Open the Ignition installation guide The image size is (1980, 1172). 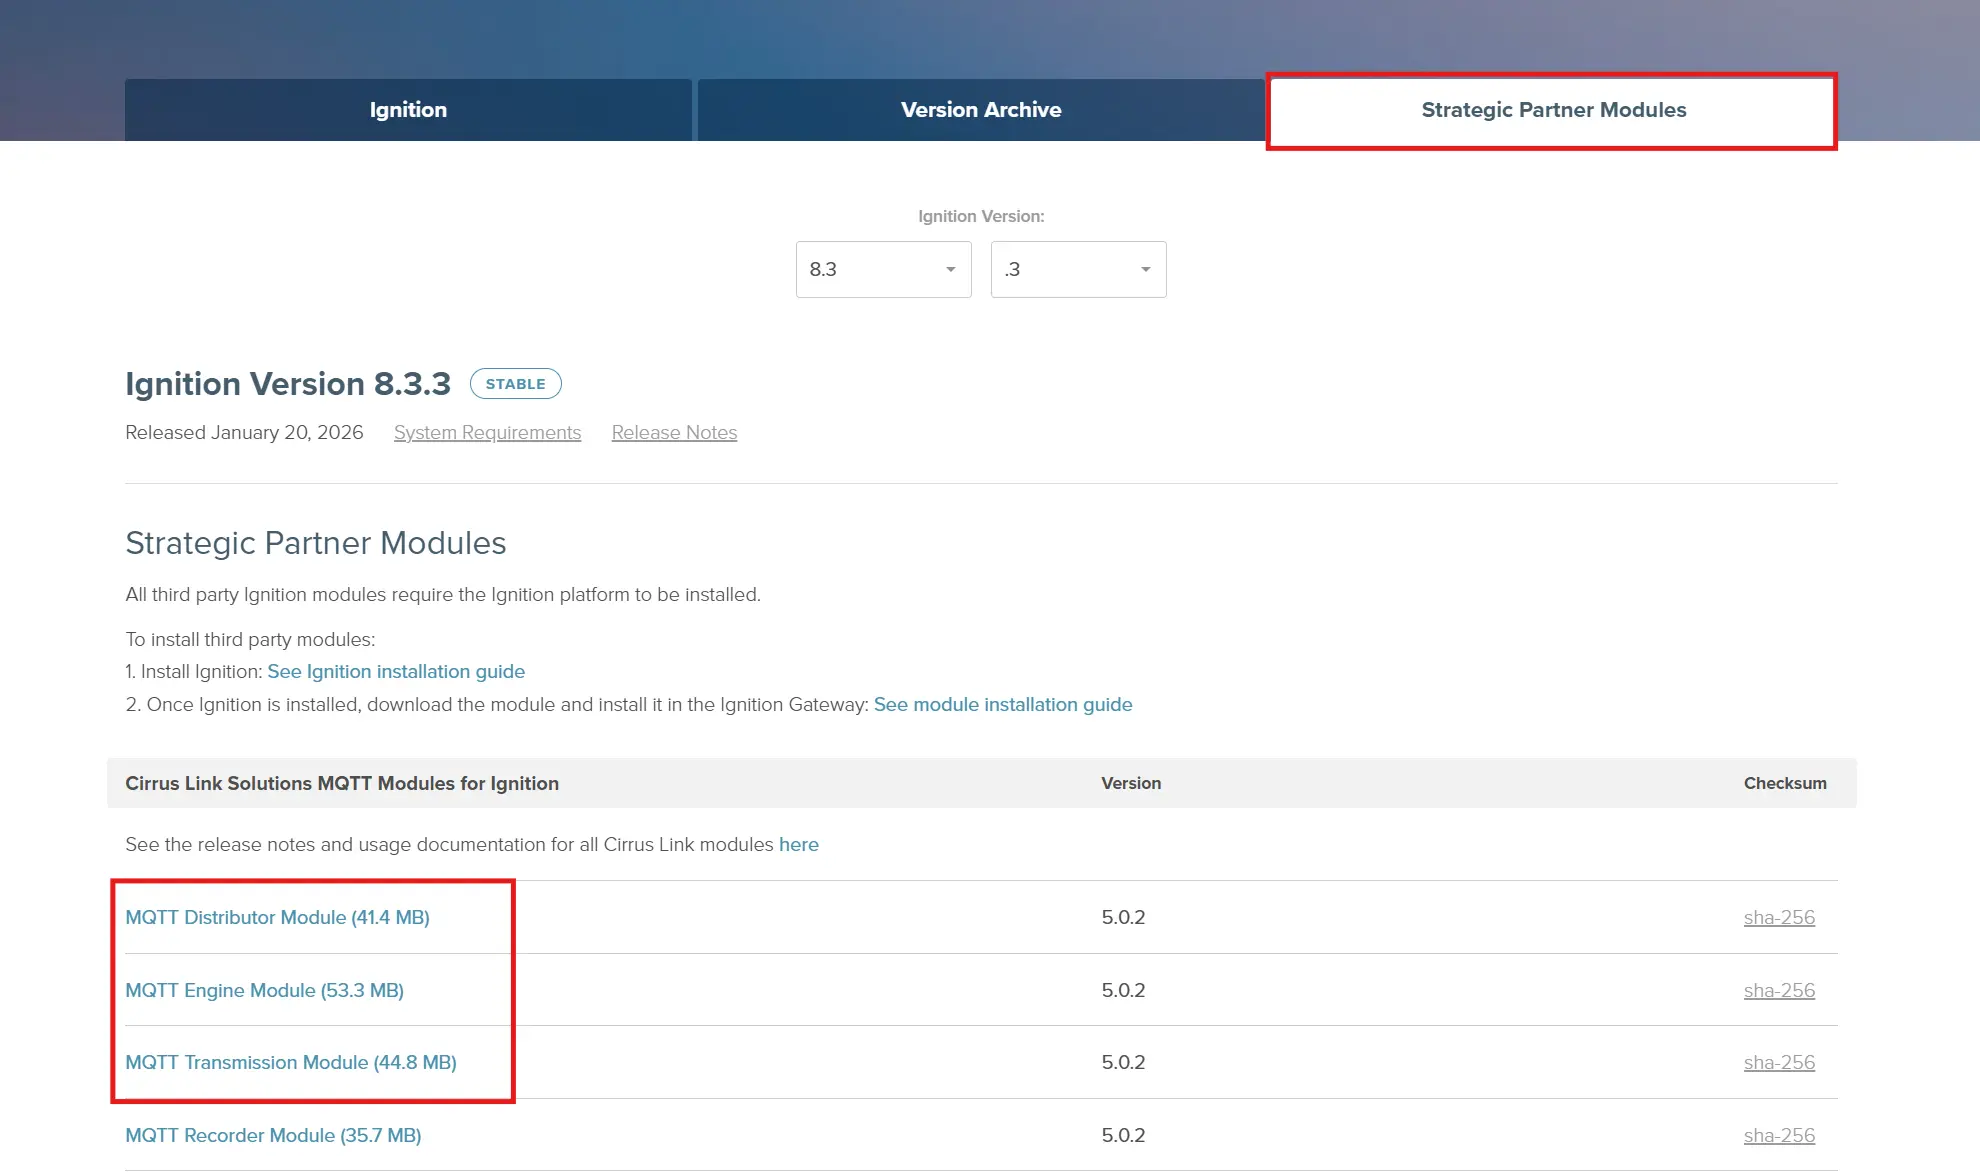(x=396, y=671)
